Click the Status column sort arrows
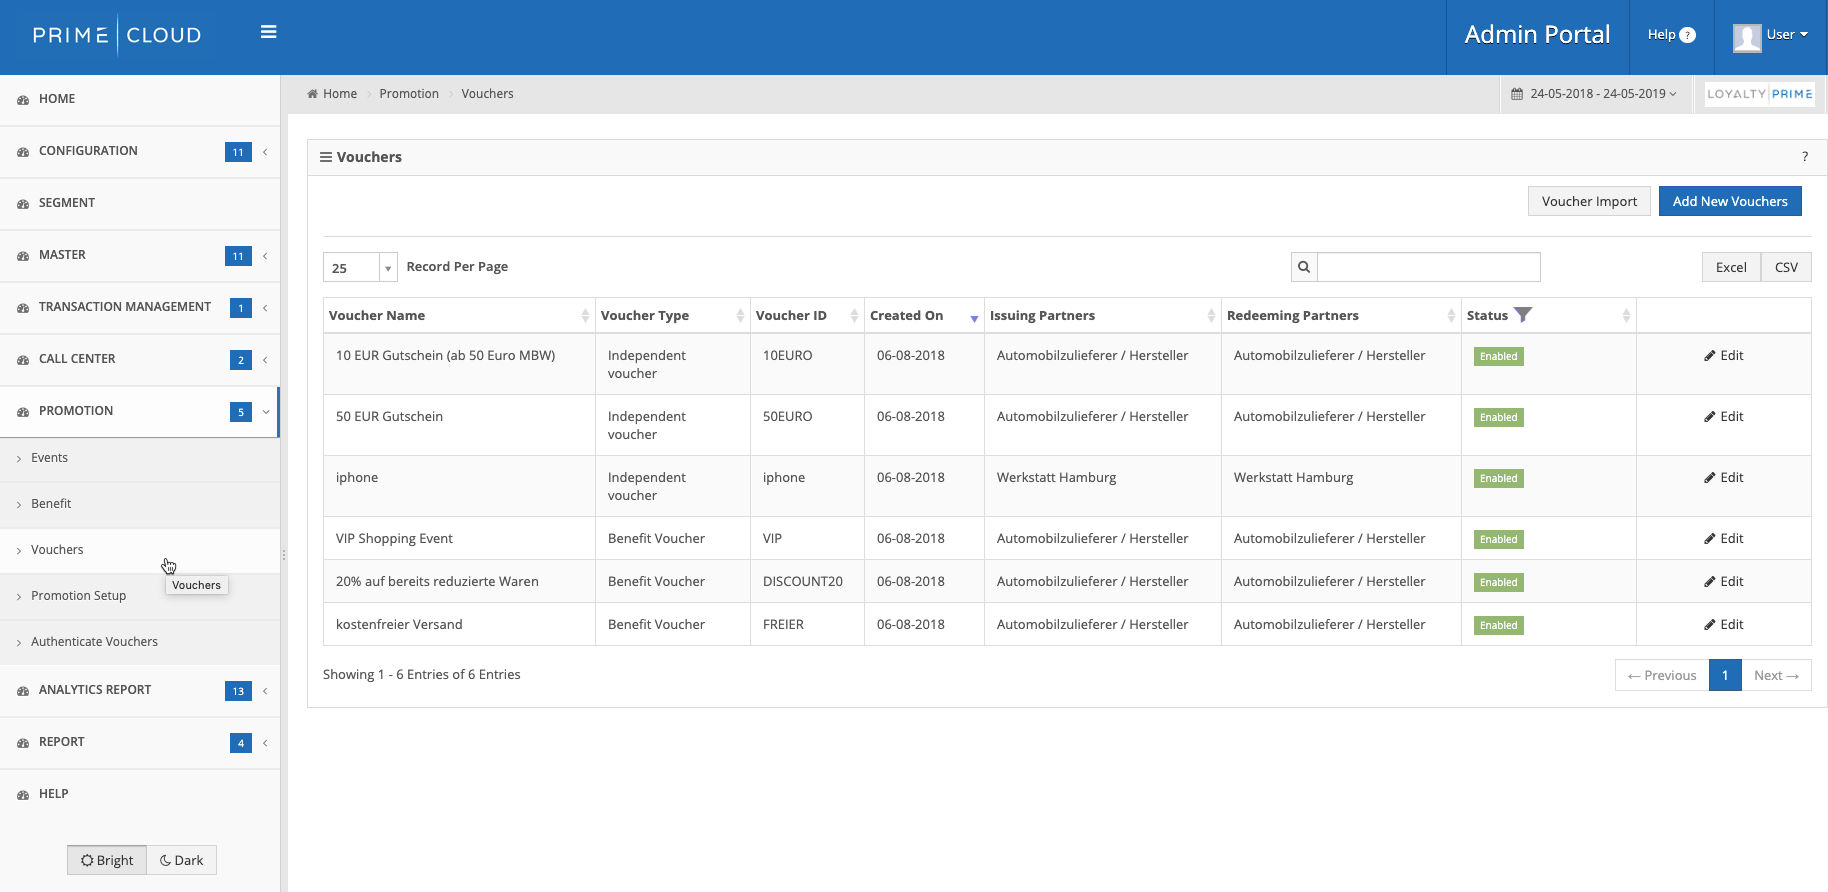This screenshot has width=1828, height=892. coord(1626,316)
